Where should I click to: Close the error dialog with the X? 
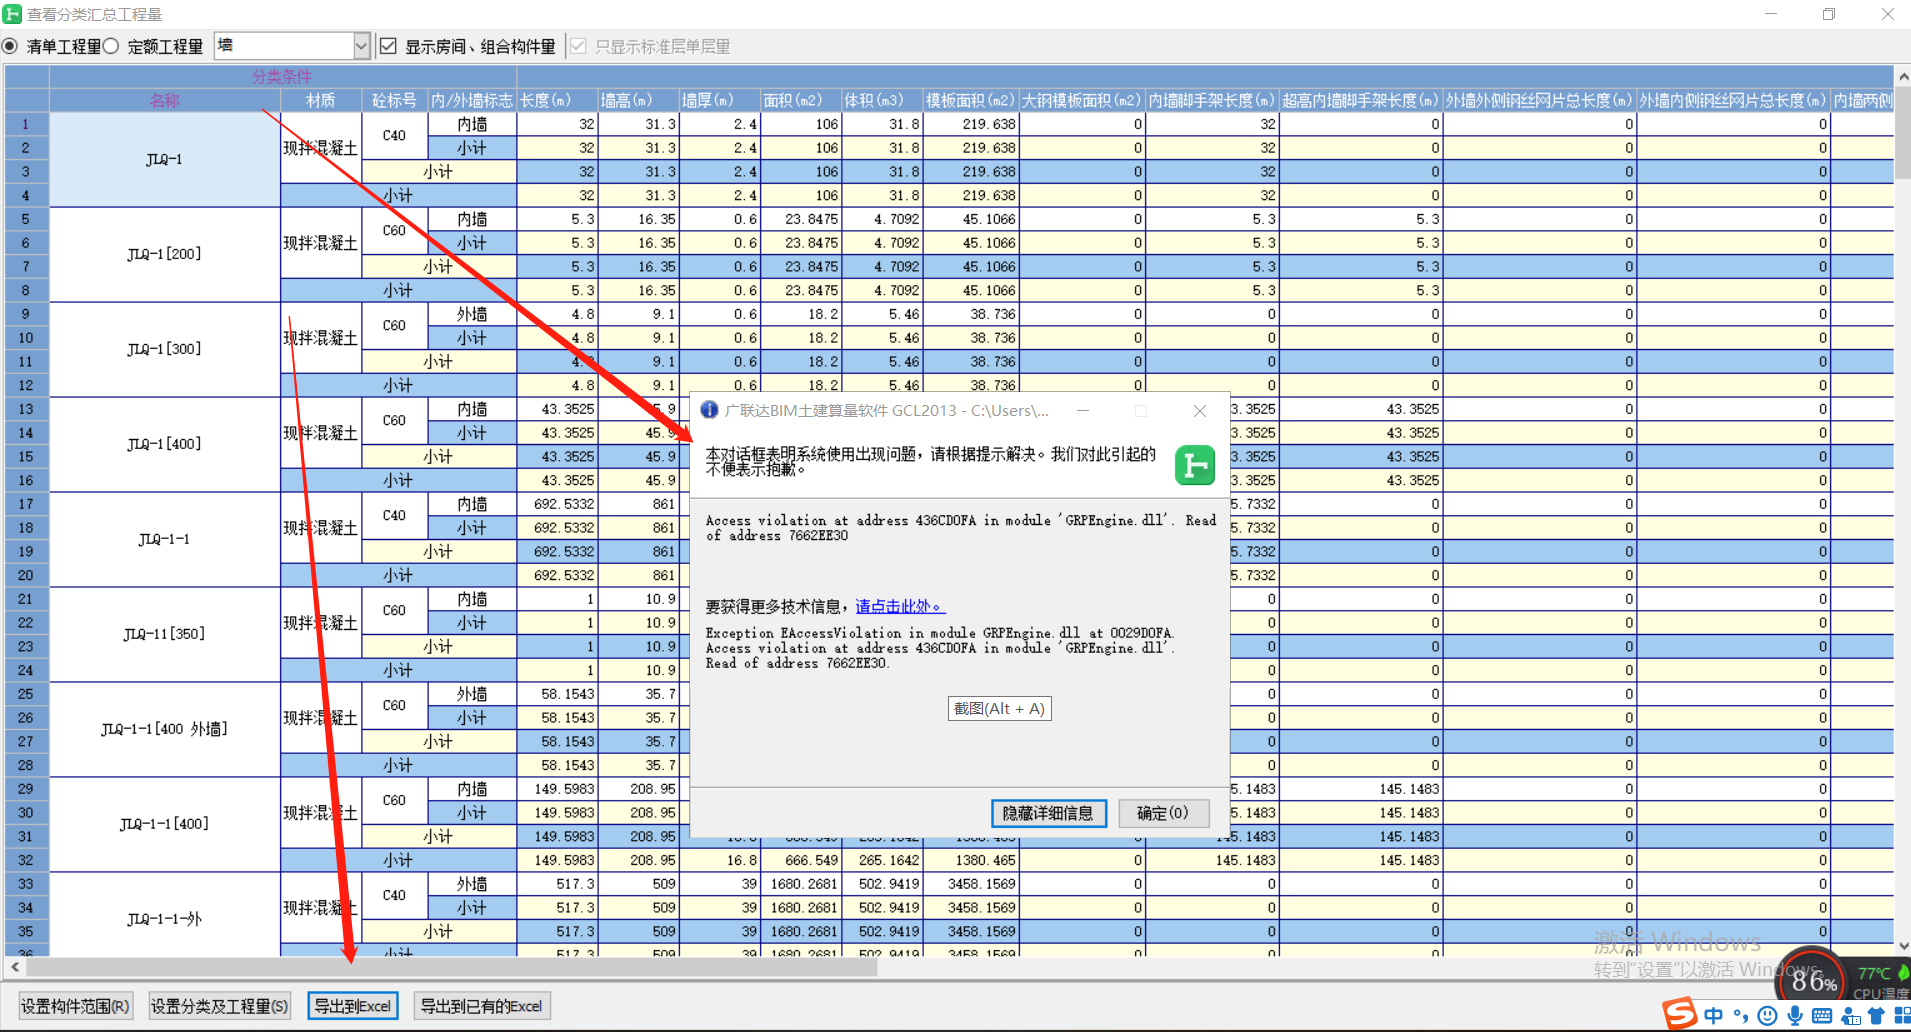(x=1200, y=411)
